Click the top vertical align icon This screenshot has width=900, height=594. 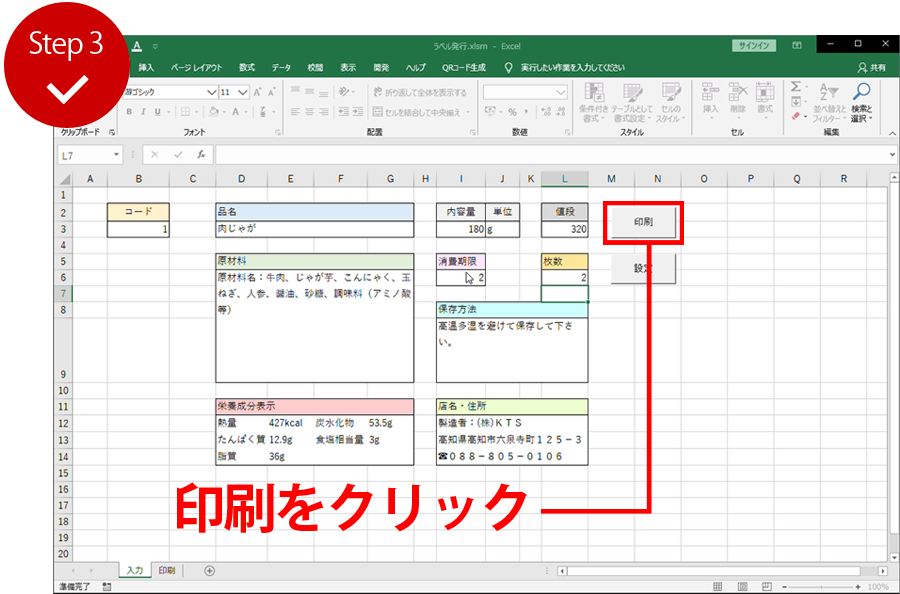(295, 91)
